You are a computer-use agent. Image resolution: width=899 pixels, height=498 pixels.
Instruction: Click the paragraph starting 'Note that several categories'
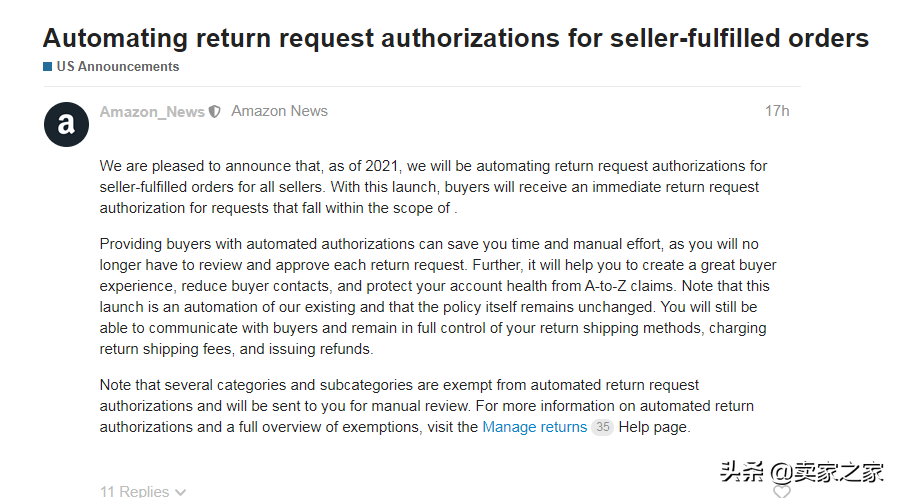pos(427,406)
